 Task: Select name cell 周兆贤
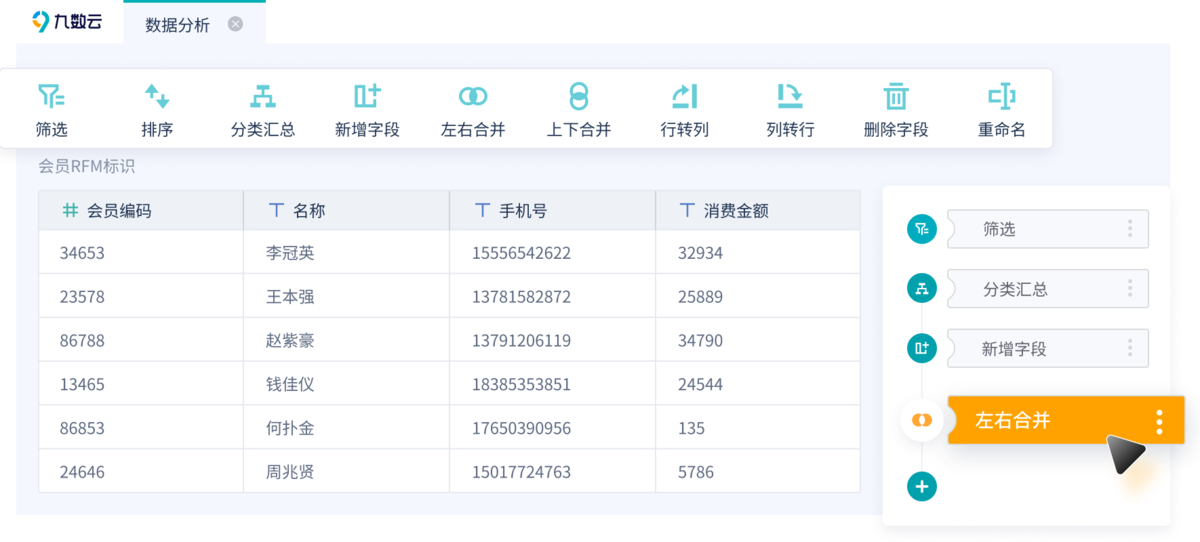346,471
